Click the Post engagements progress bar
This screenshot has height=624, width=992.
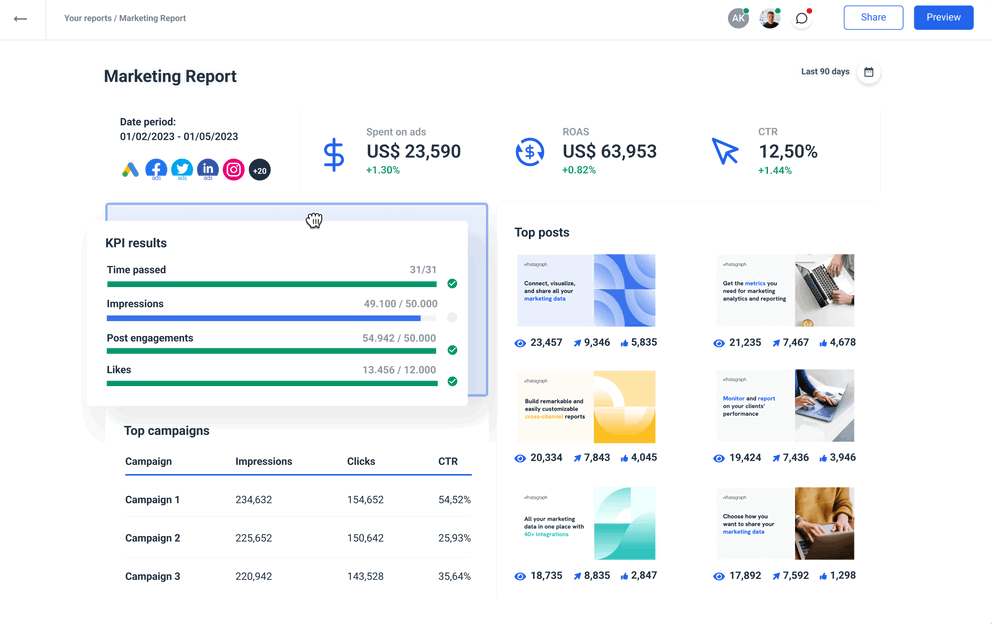point(271,351)
